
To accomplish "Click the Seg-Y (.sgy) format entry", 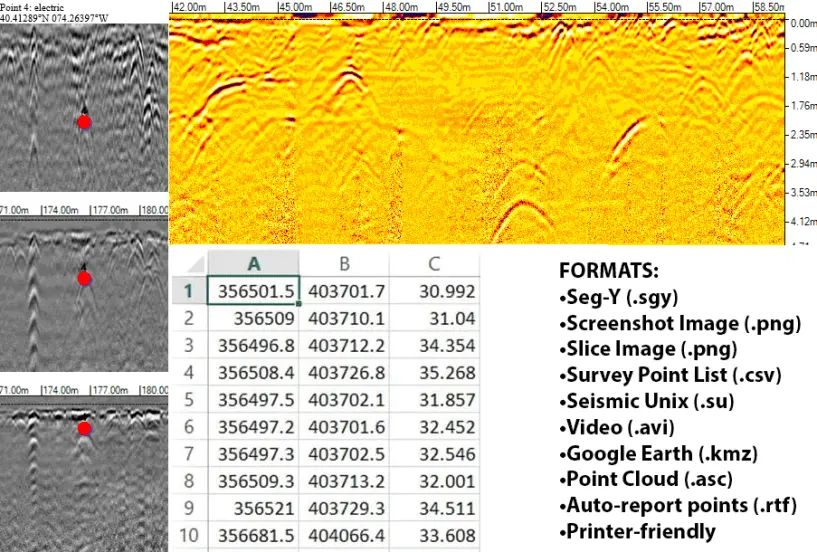I will tap(618, 297).
